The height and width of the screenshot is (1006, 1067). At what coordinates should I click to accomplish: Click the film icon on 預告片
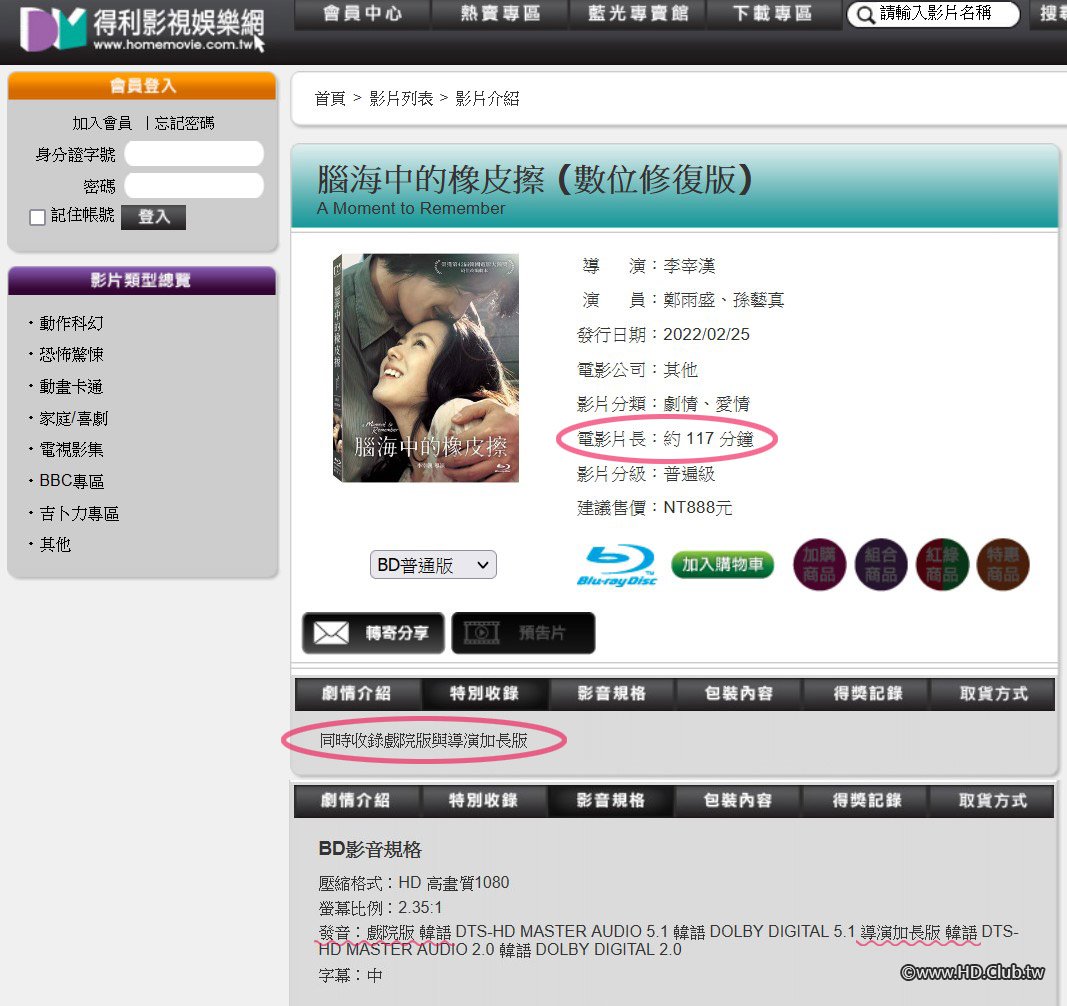(x=482, y=633)
